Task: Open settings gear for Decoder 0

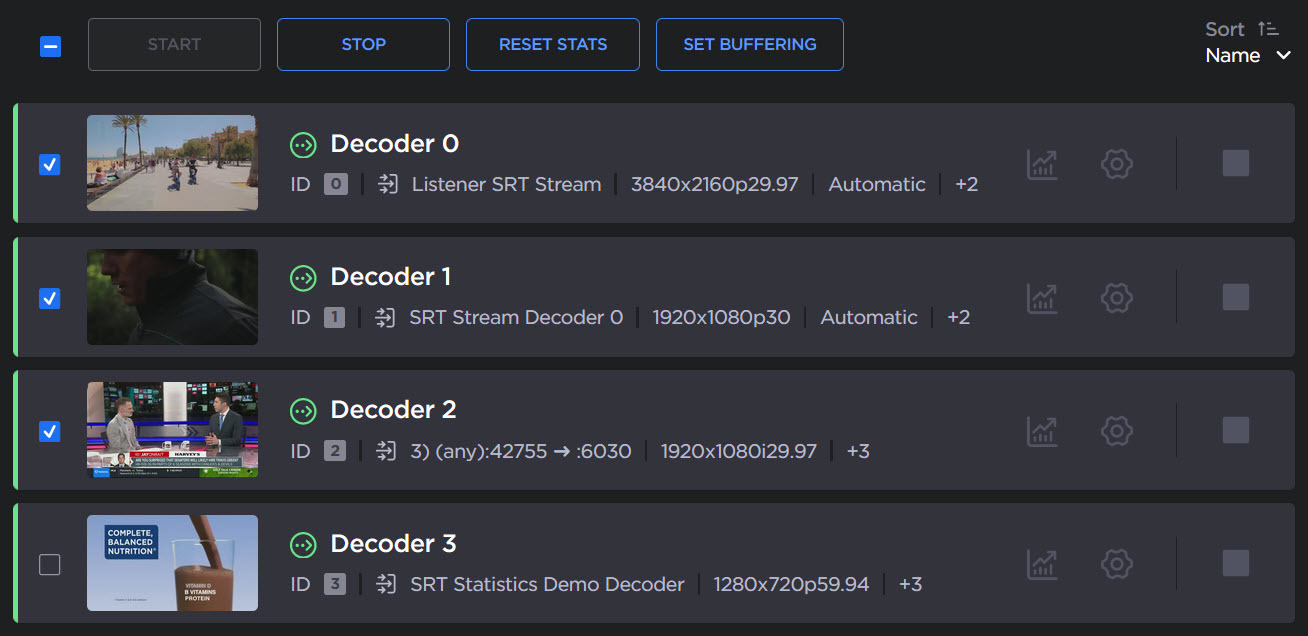Action: click(1116, 164)
